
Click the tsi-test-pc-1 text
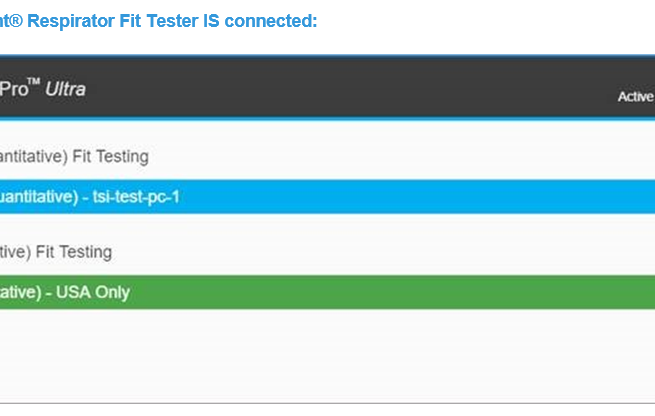click(136, 196)
